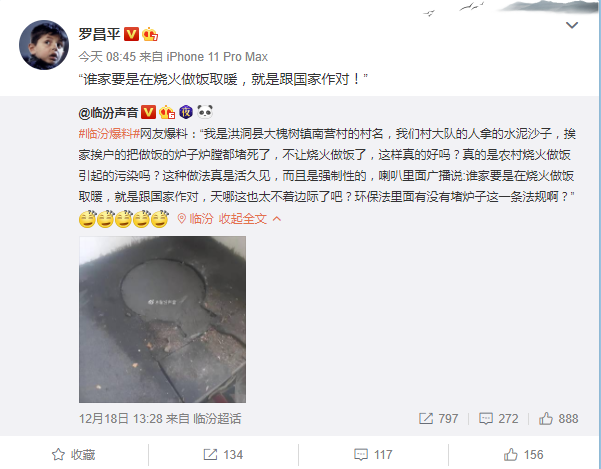The height and width of the screenshot is (469, 601).
Task: Open 罗昌平's profile avatar
Action: [44, 45]
